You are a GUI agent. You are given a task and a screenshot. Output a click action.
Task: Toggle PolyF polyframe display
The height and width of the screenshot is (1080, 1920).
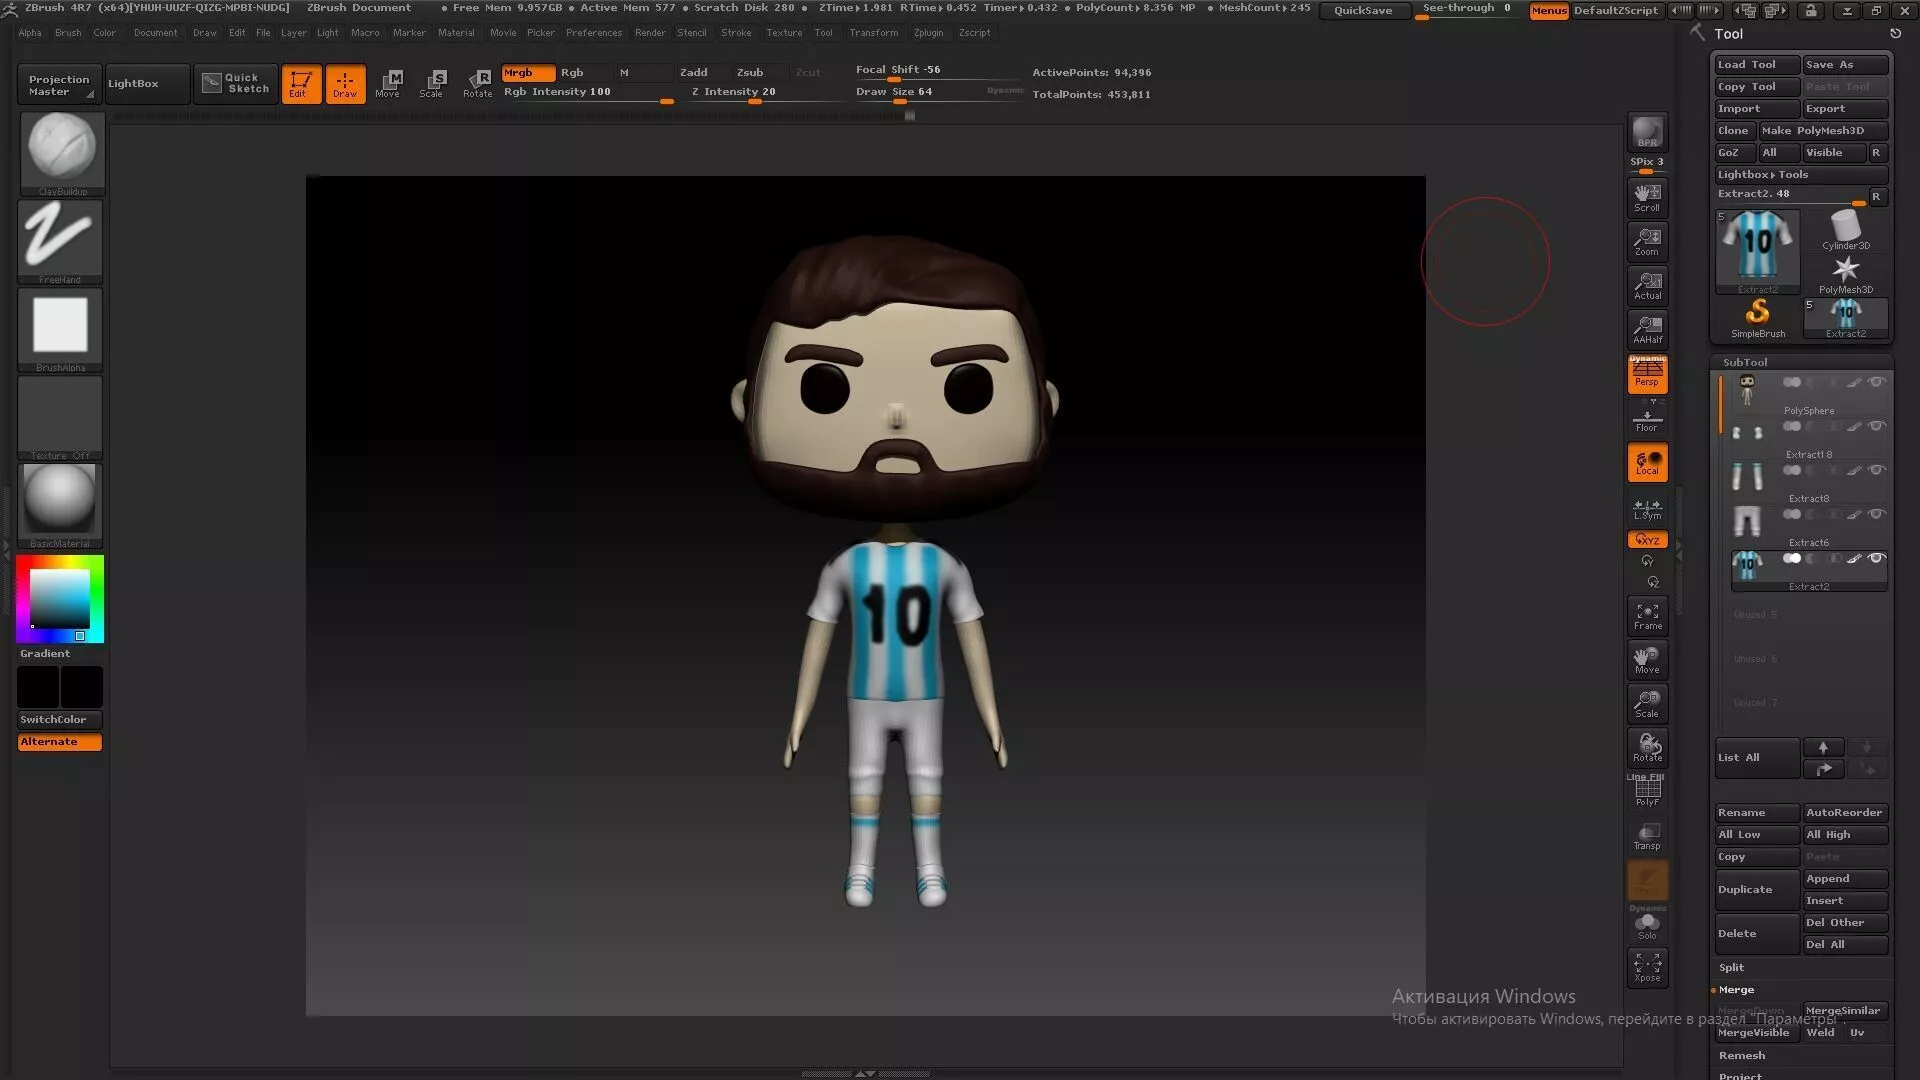pyautogui.click(x=1647, y=791)
